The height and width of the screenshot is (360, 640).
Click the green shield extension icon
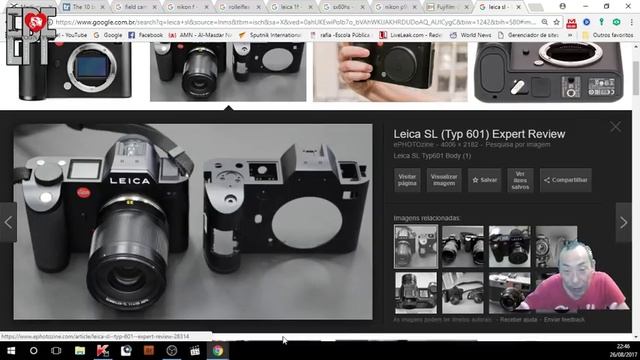(x=616, y=22)
